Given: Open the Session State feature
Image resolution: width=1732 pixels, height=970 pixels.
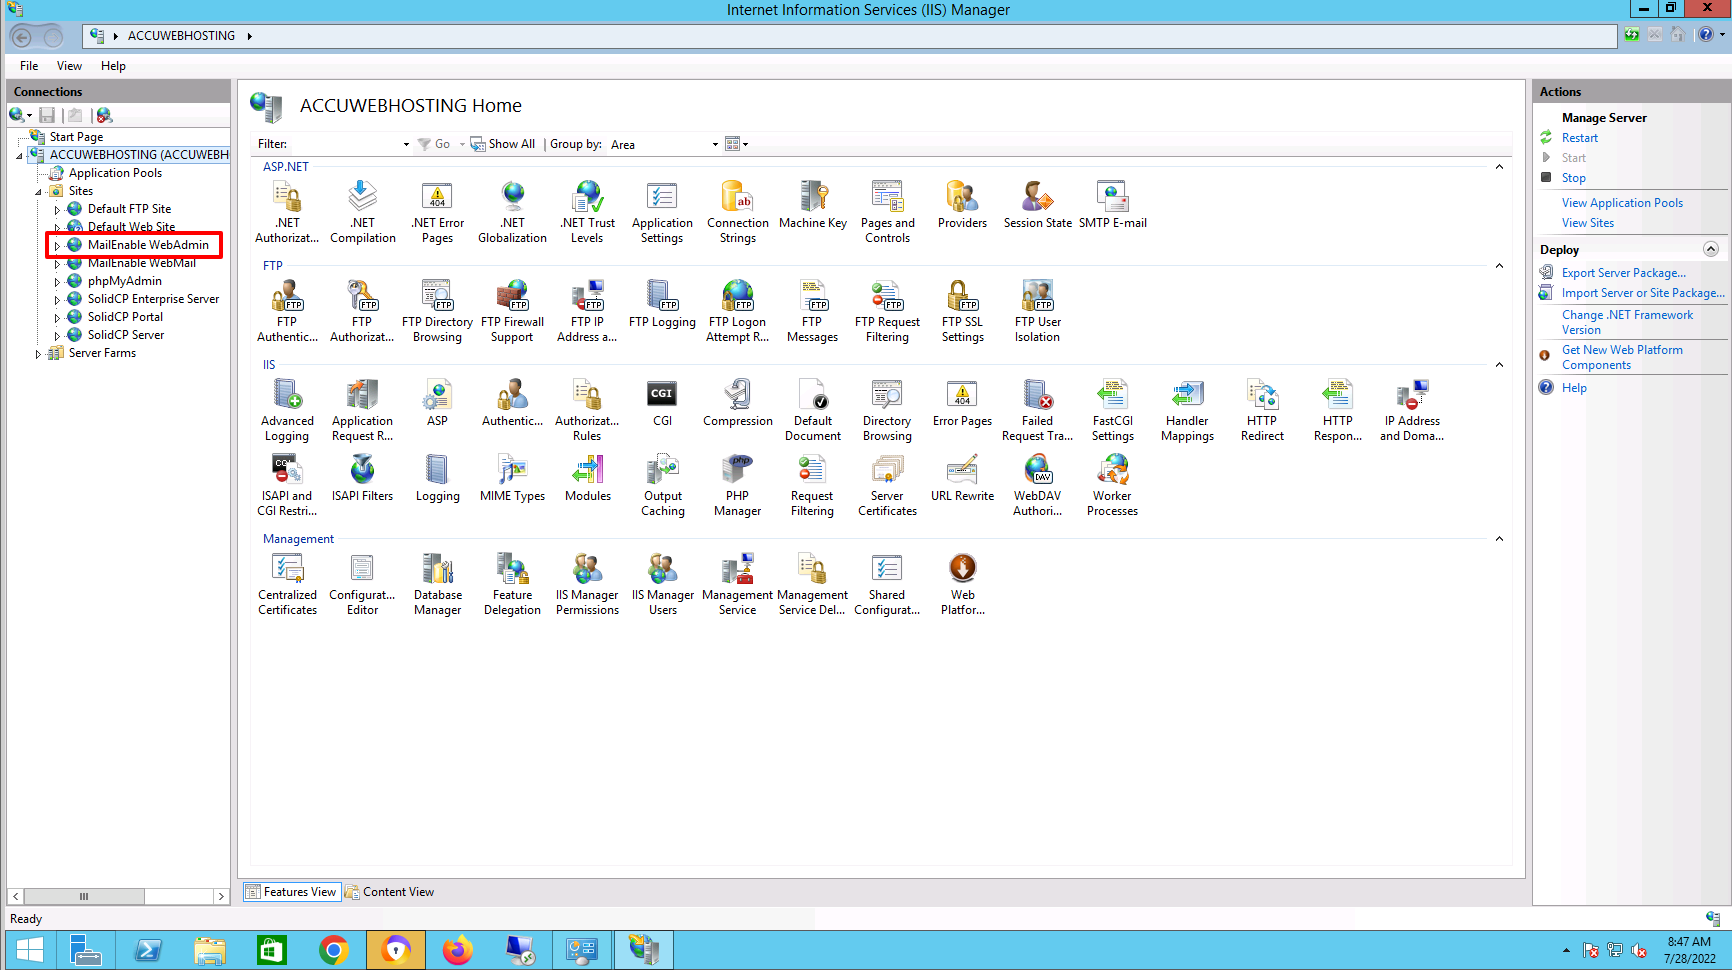Looking at the screenshot, I should pos(1037,205).
